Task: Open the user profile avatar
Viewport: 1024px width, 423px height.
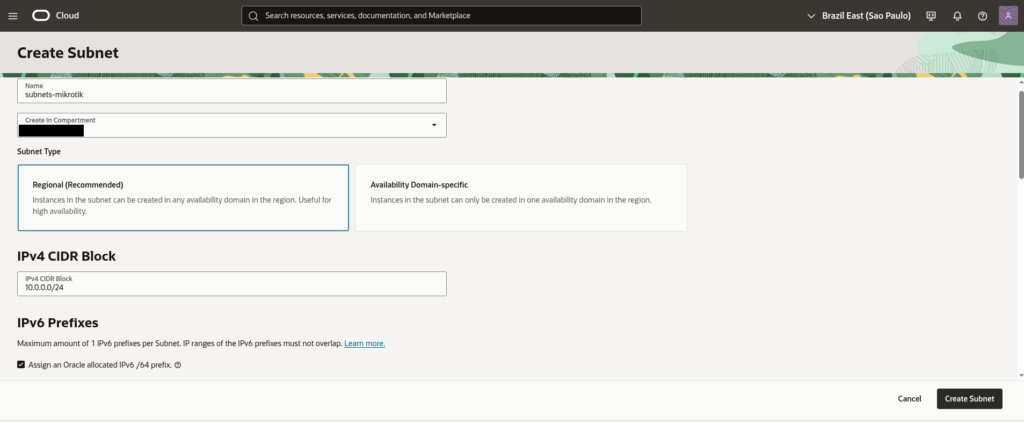Action: pyautogui.click(x=1007, y=16)
